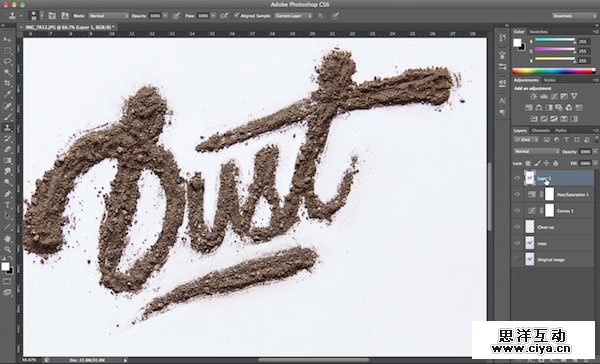Select the Crop tool

[7, 83]
